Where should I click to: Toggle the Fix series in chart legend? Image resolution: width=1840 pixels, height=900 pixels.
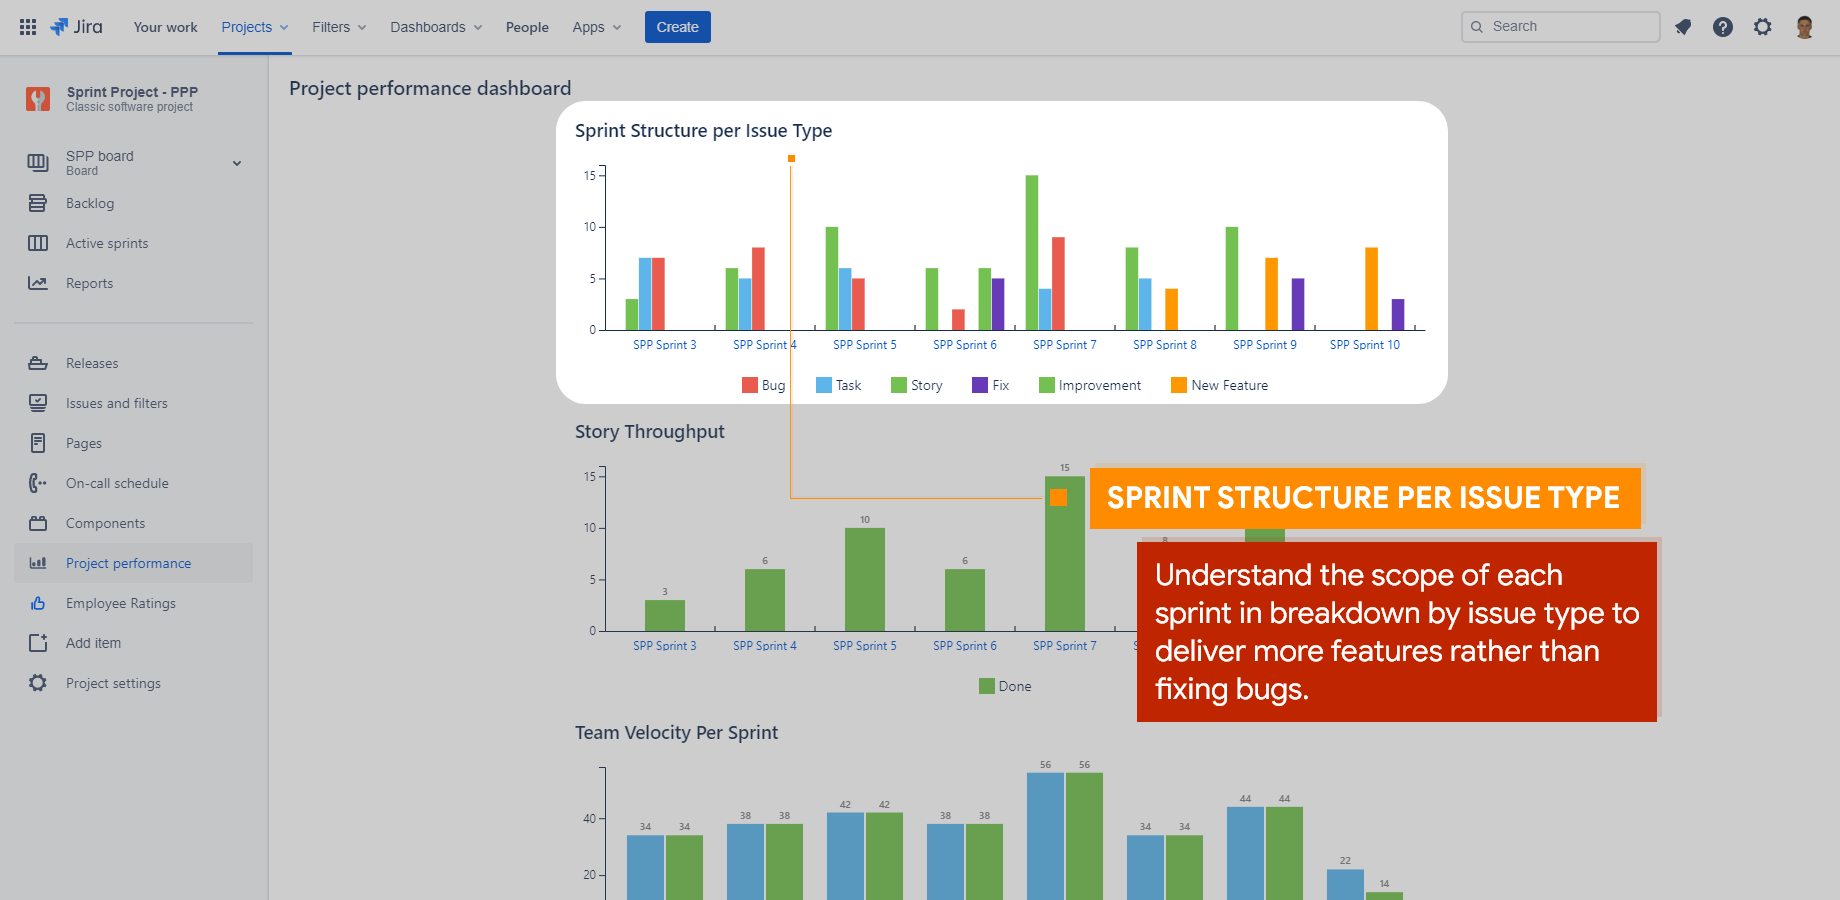coord(991,385)
